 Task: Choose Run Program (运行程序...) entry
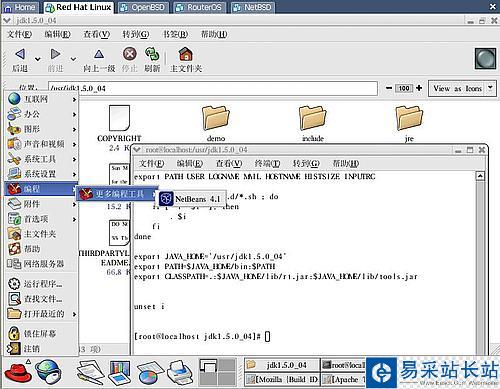42,284
